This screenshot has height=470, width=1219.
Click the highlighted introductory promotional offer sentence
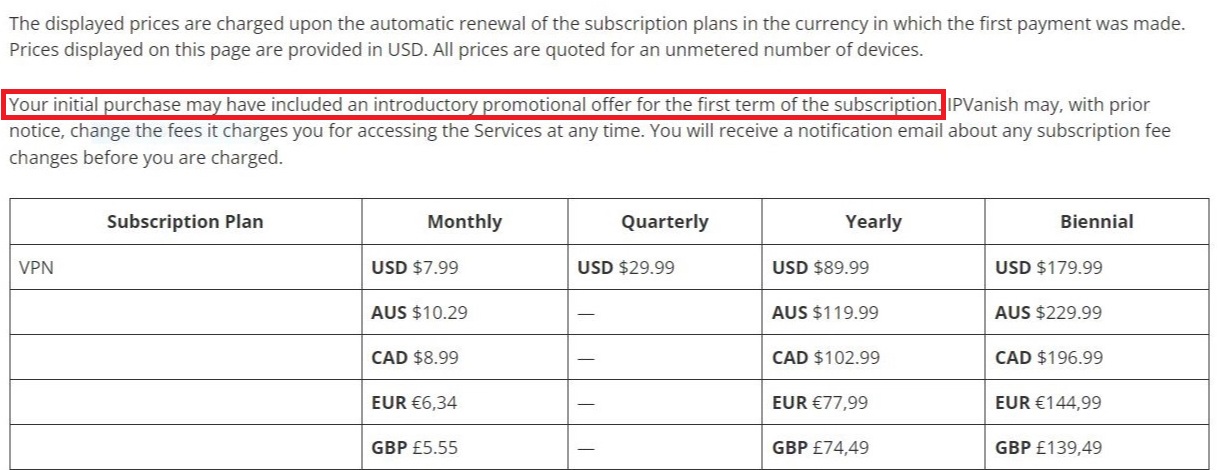click(474, 105)
